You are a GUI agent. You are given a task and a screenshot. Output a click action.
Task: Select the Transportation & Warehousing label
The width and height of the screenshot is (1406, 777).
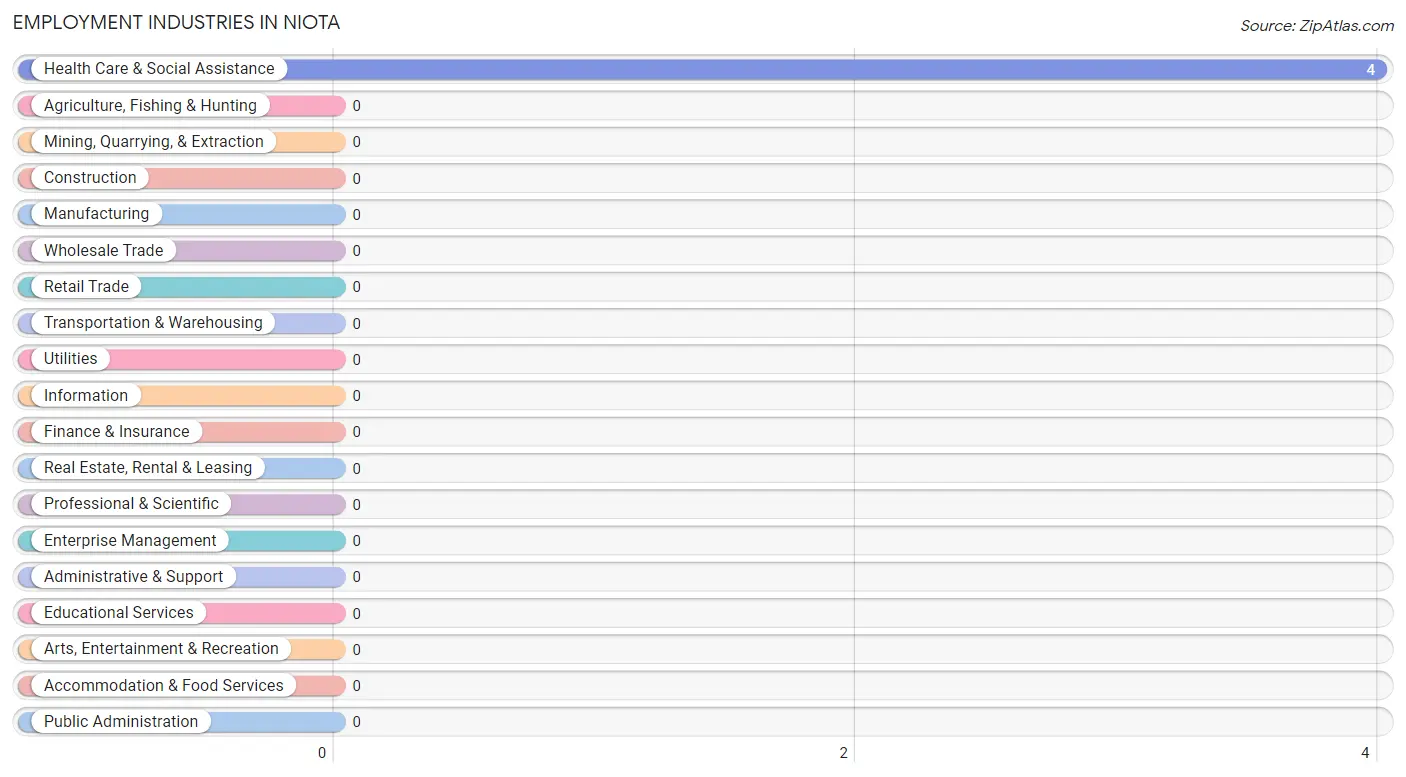[153, 323]
